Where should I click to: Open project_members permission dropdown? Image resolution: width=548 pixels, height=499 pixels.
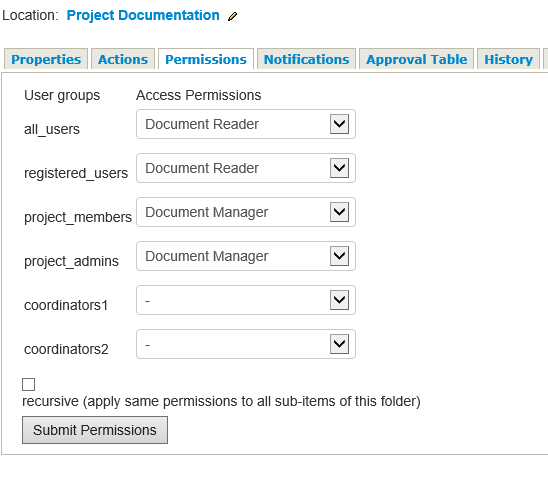point(246,212)
